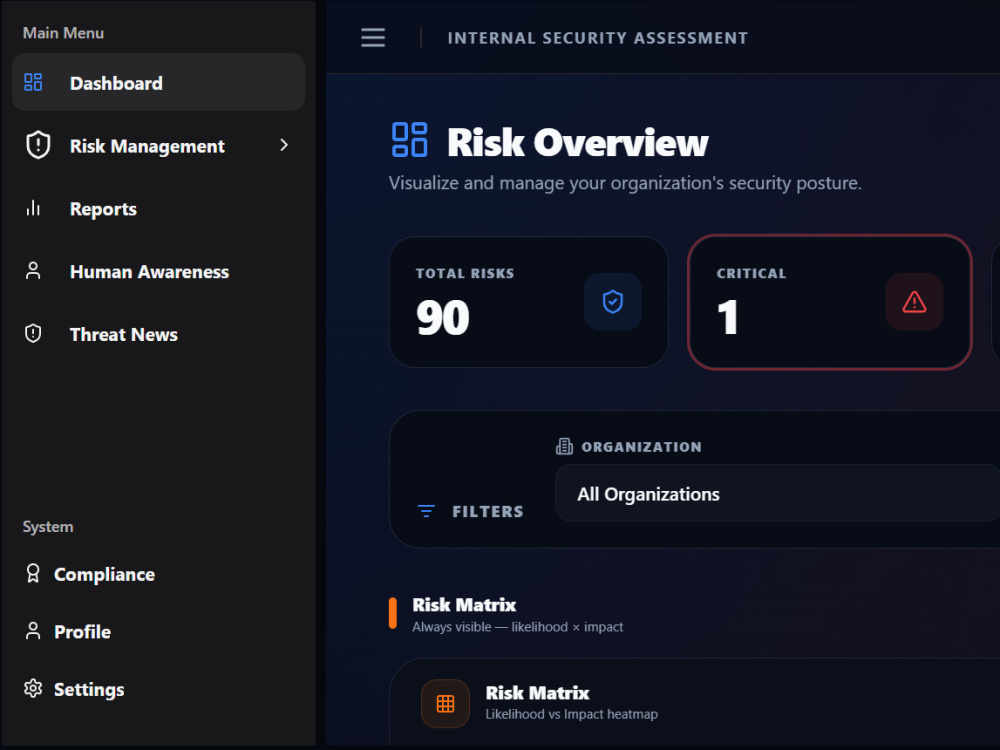Expand the Risk Management submenu chevron
This screenshot has height=750, width=1000.
click(x=284, y=145)
